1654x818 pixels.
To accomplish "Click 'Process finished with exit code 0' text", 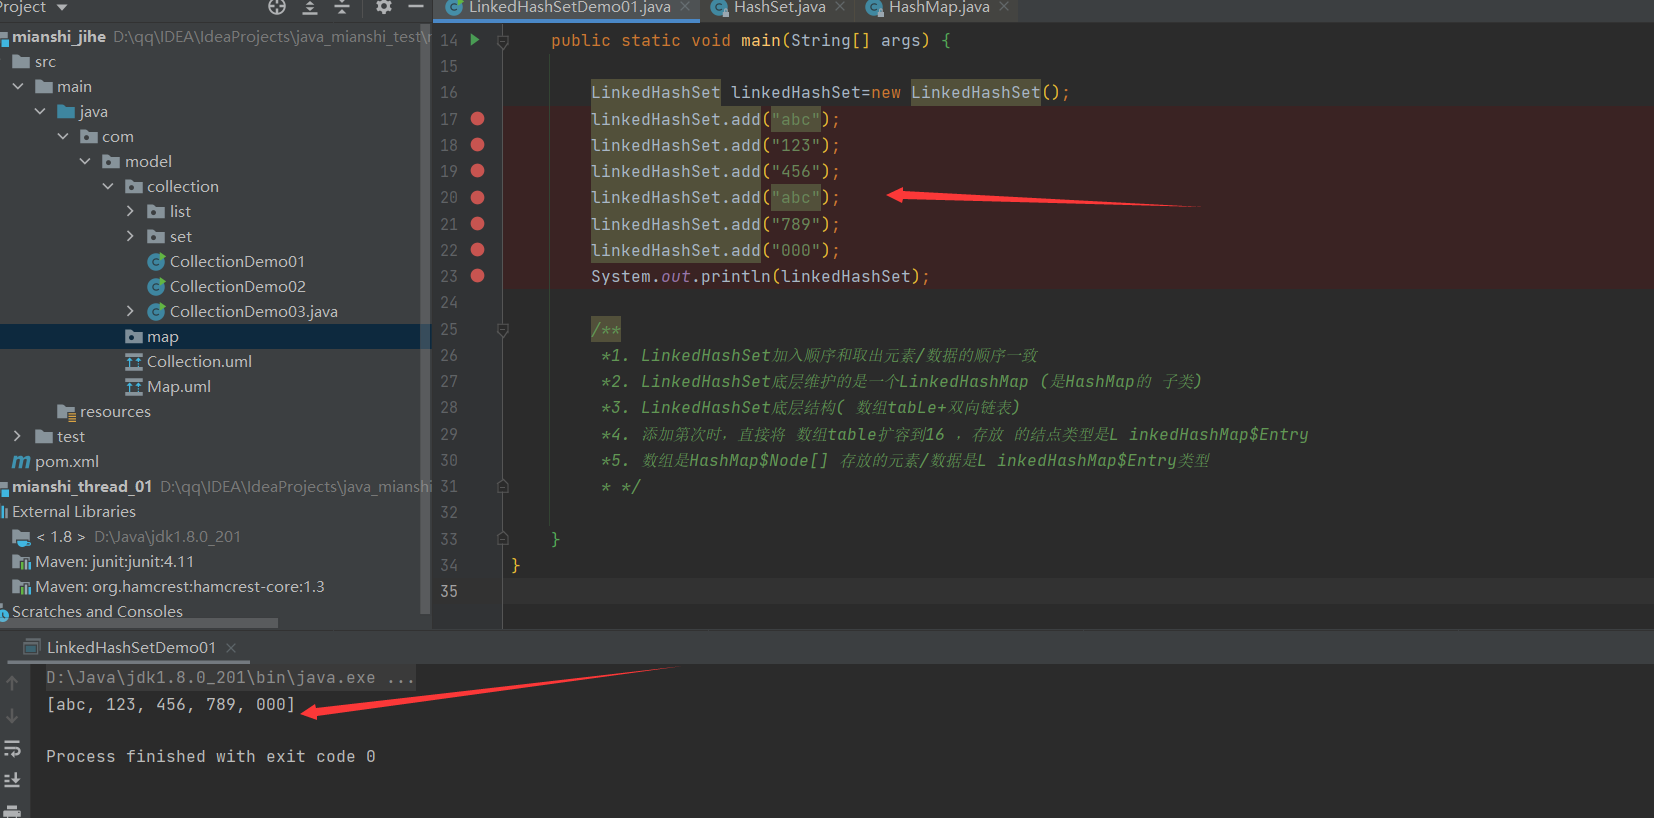I will (x=211, y=757).
